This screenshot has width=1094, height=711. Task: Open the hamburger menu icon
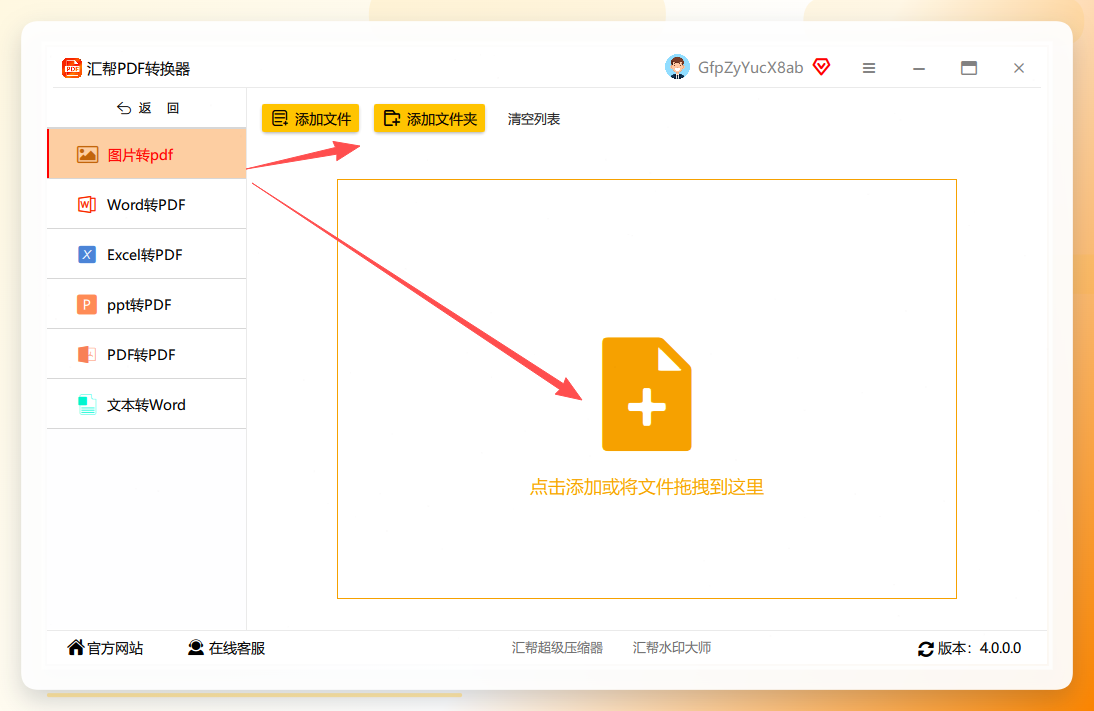(869, 68)
